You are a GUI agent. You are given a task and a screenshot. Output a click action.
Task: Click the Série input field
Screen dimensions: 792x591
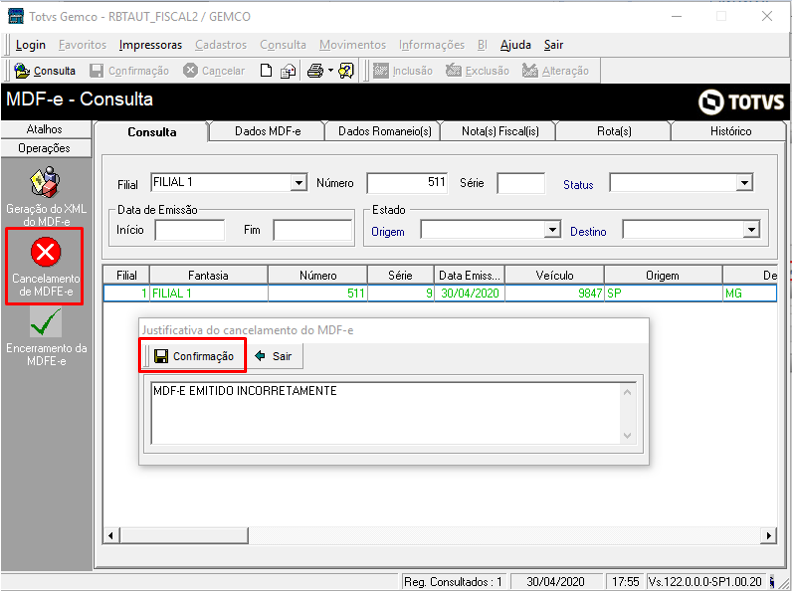[521, 183]
